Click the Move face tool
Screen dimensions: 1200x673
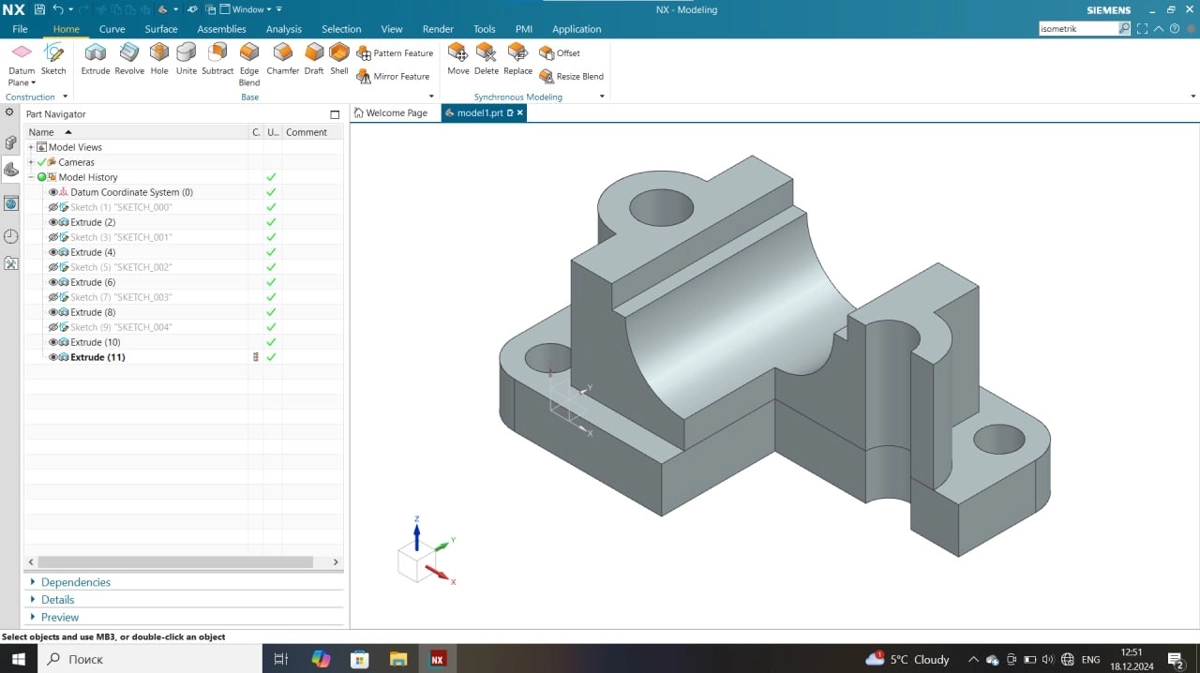pyautogui.click(x=458, y=59)
